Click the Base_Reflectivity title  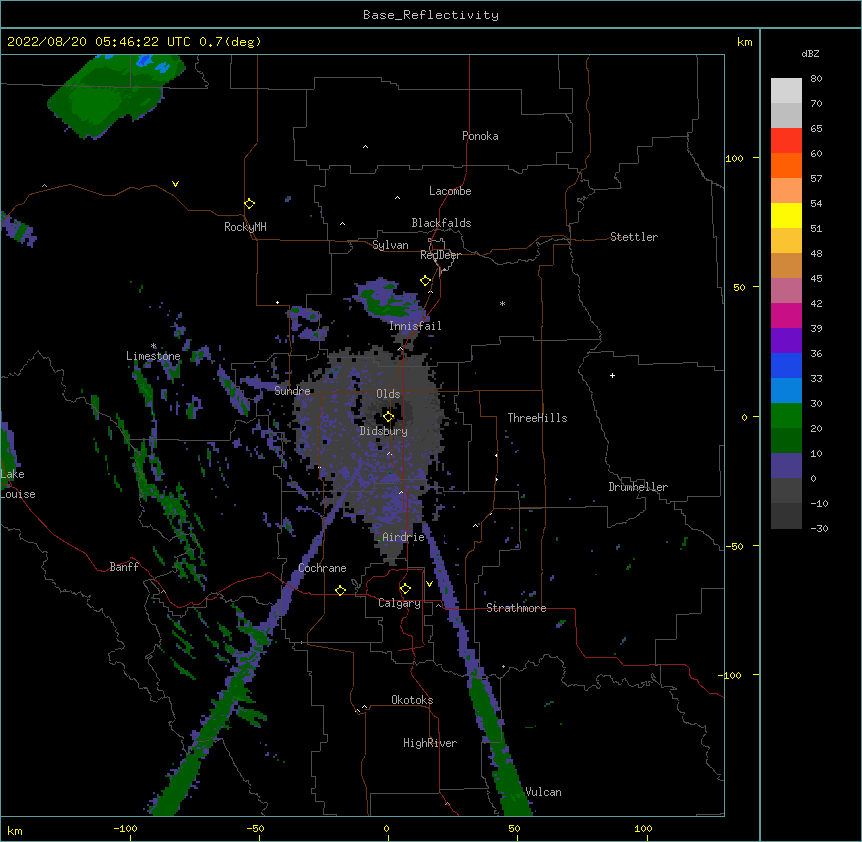[x=431, y=15]
